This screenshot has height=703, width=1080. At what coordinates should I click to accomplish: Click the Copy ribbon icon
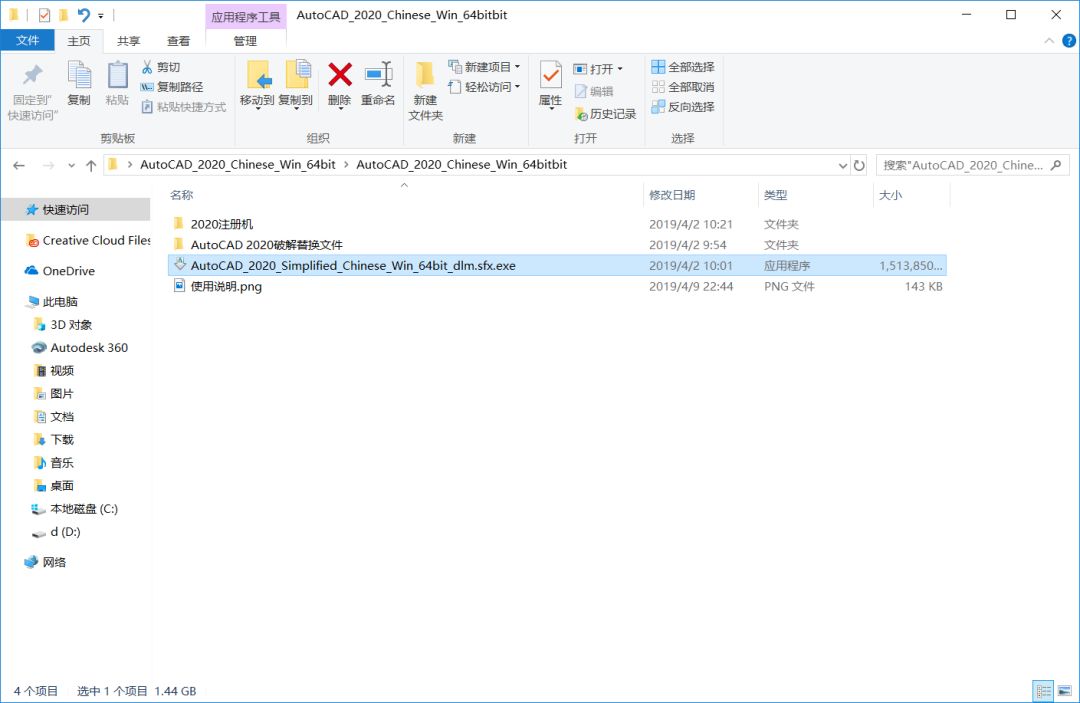[x=79, y=74]
